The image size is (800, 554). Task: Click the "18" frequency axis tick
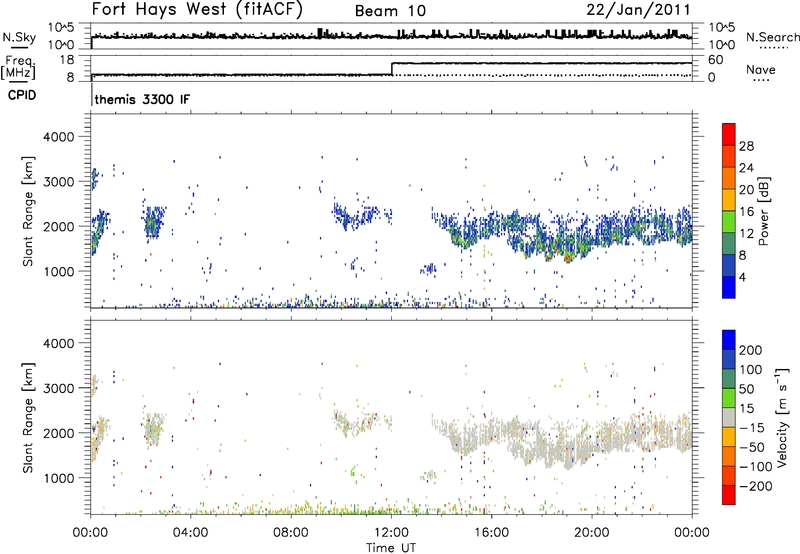pos(67,60)
